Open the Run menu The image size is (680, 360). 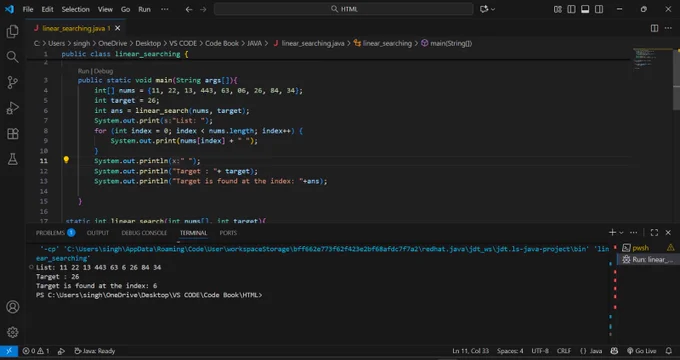pyautogui.click(x=144, y=9)
